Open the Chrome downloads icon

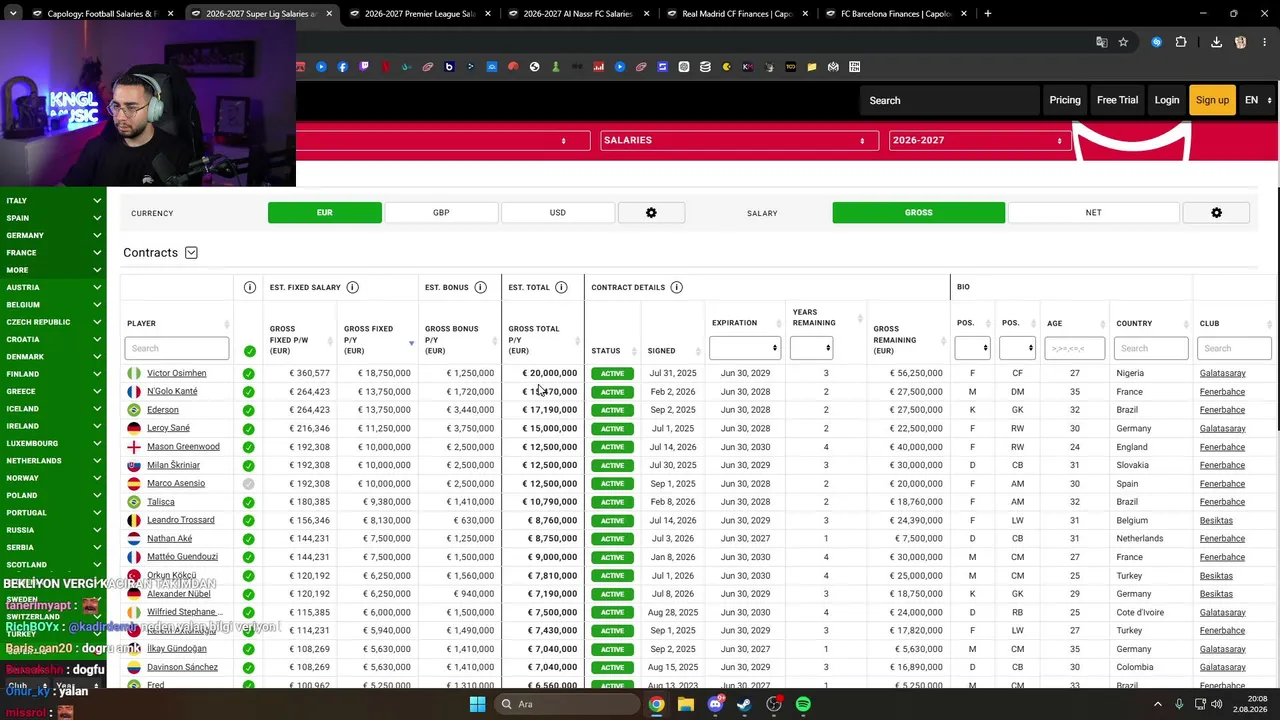pos(1216,42)
